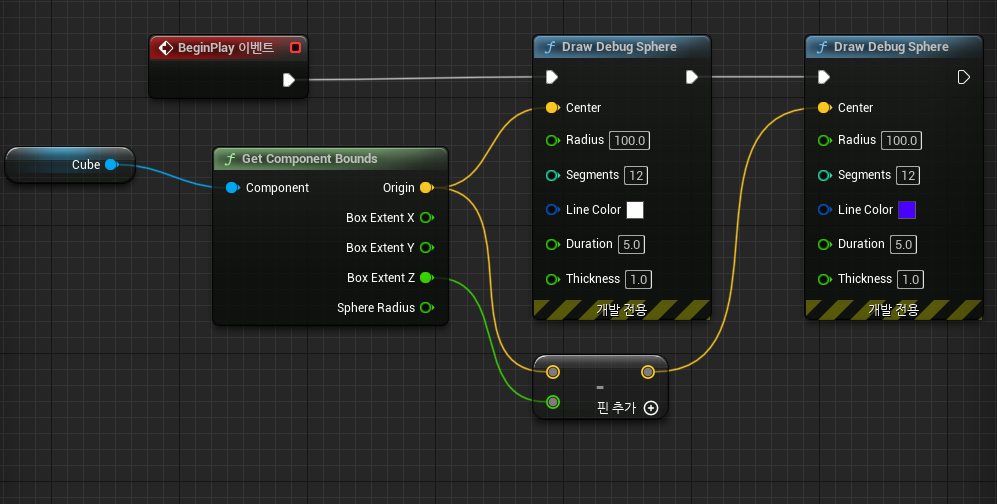Click exec input pin of white Draw Debug Sphere
This screenshot has width=997, height=504.
pyautogui.click(x=552, y=77)
